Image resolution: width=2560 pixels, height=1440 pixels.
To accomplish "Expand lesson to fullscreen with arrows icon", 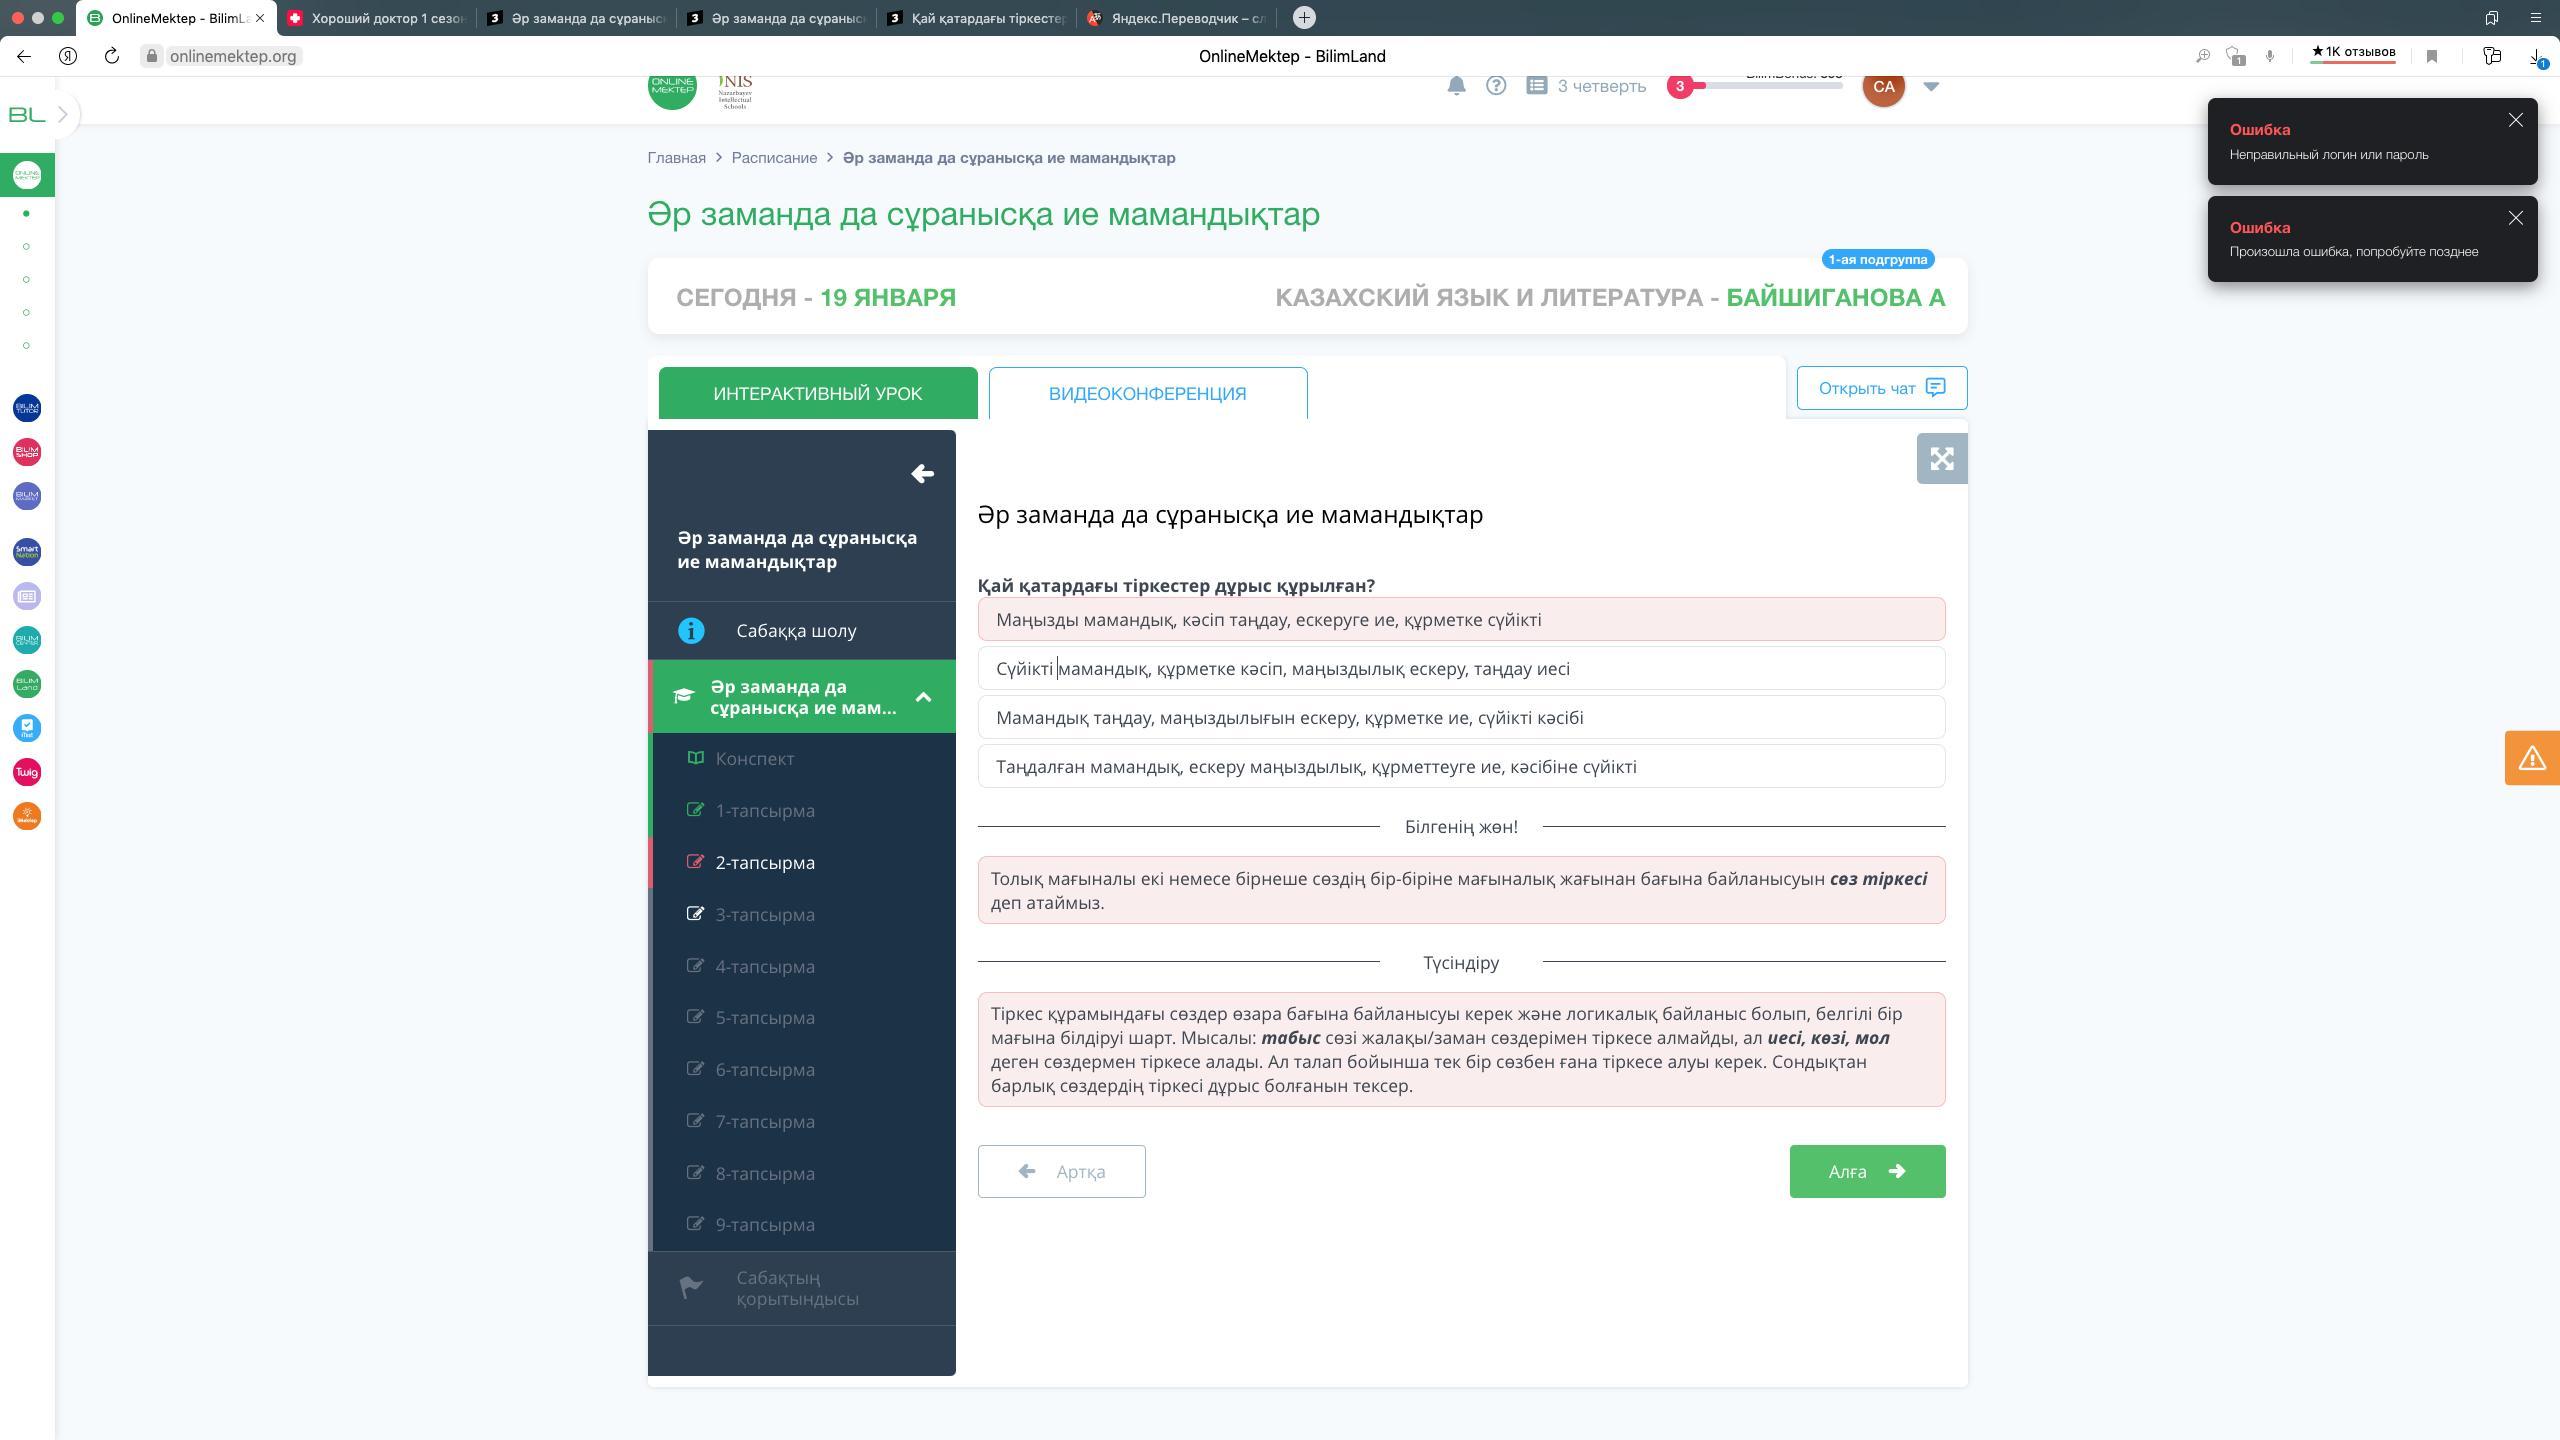I will (x=1942, y=459).
